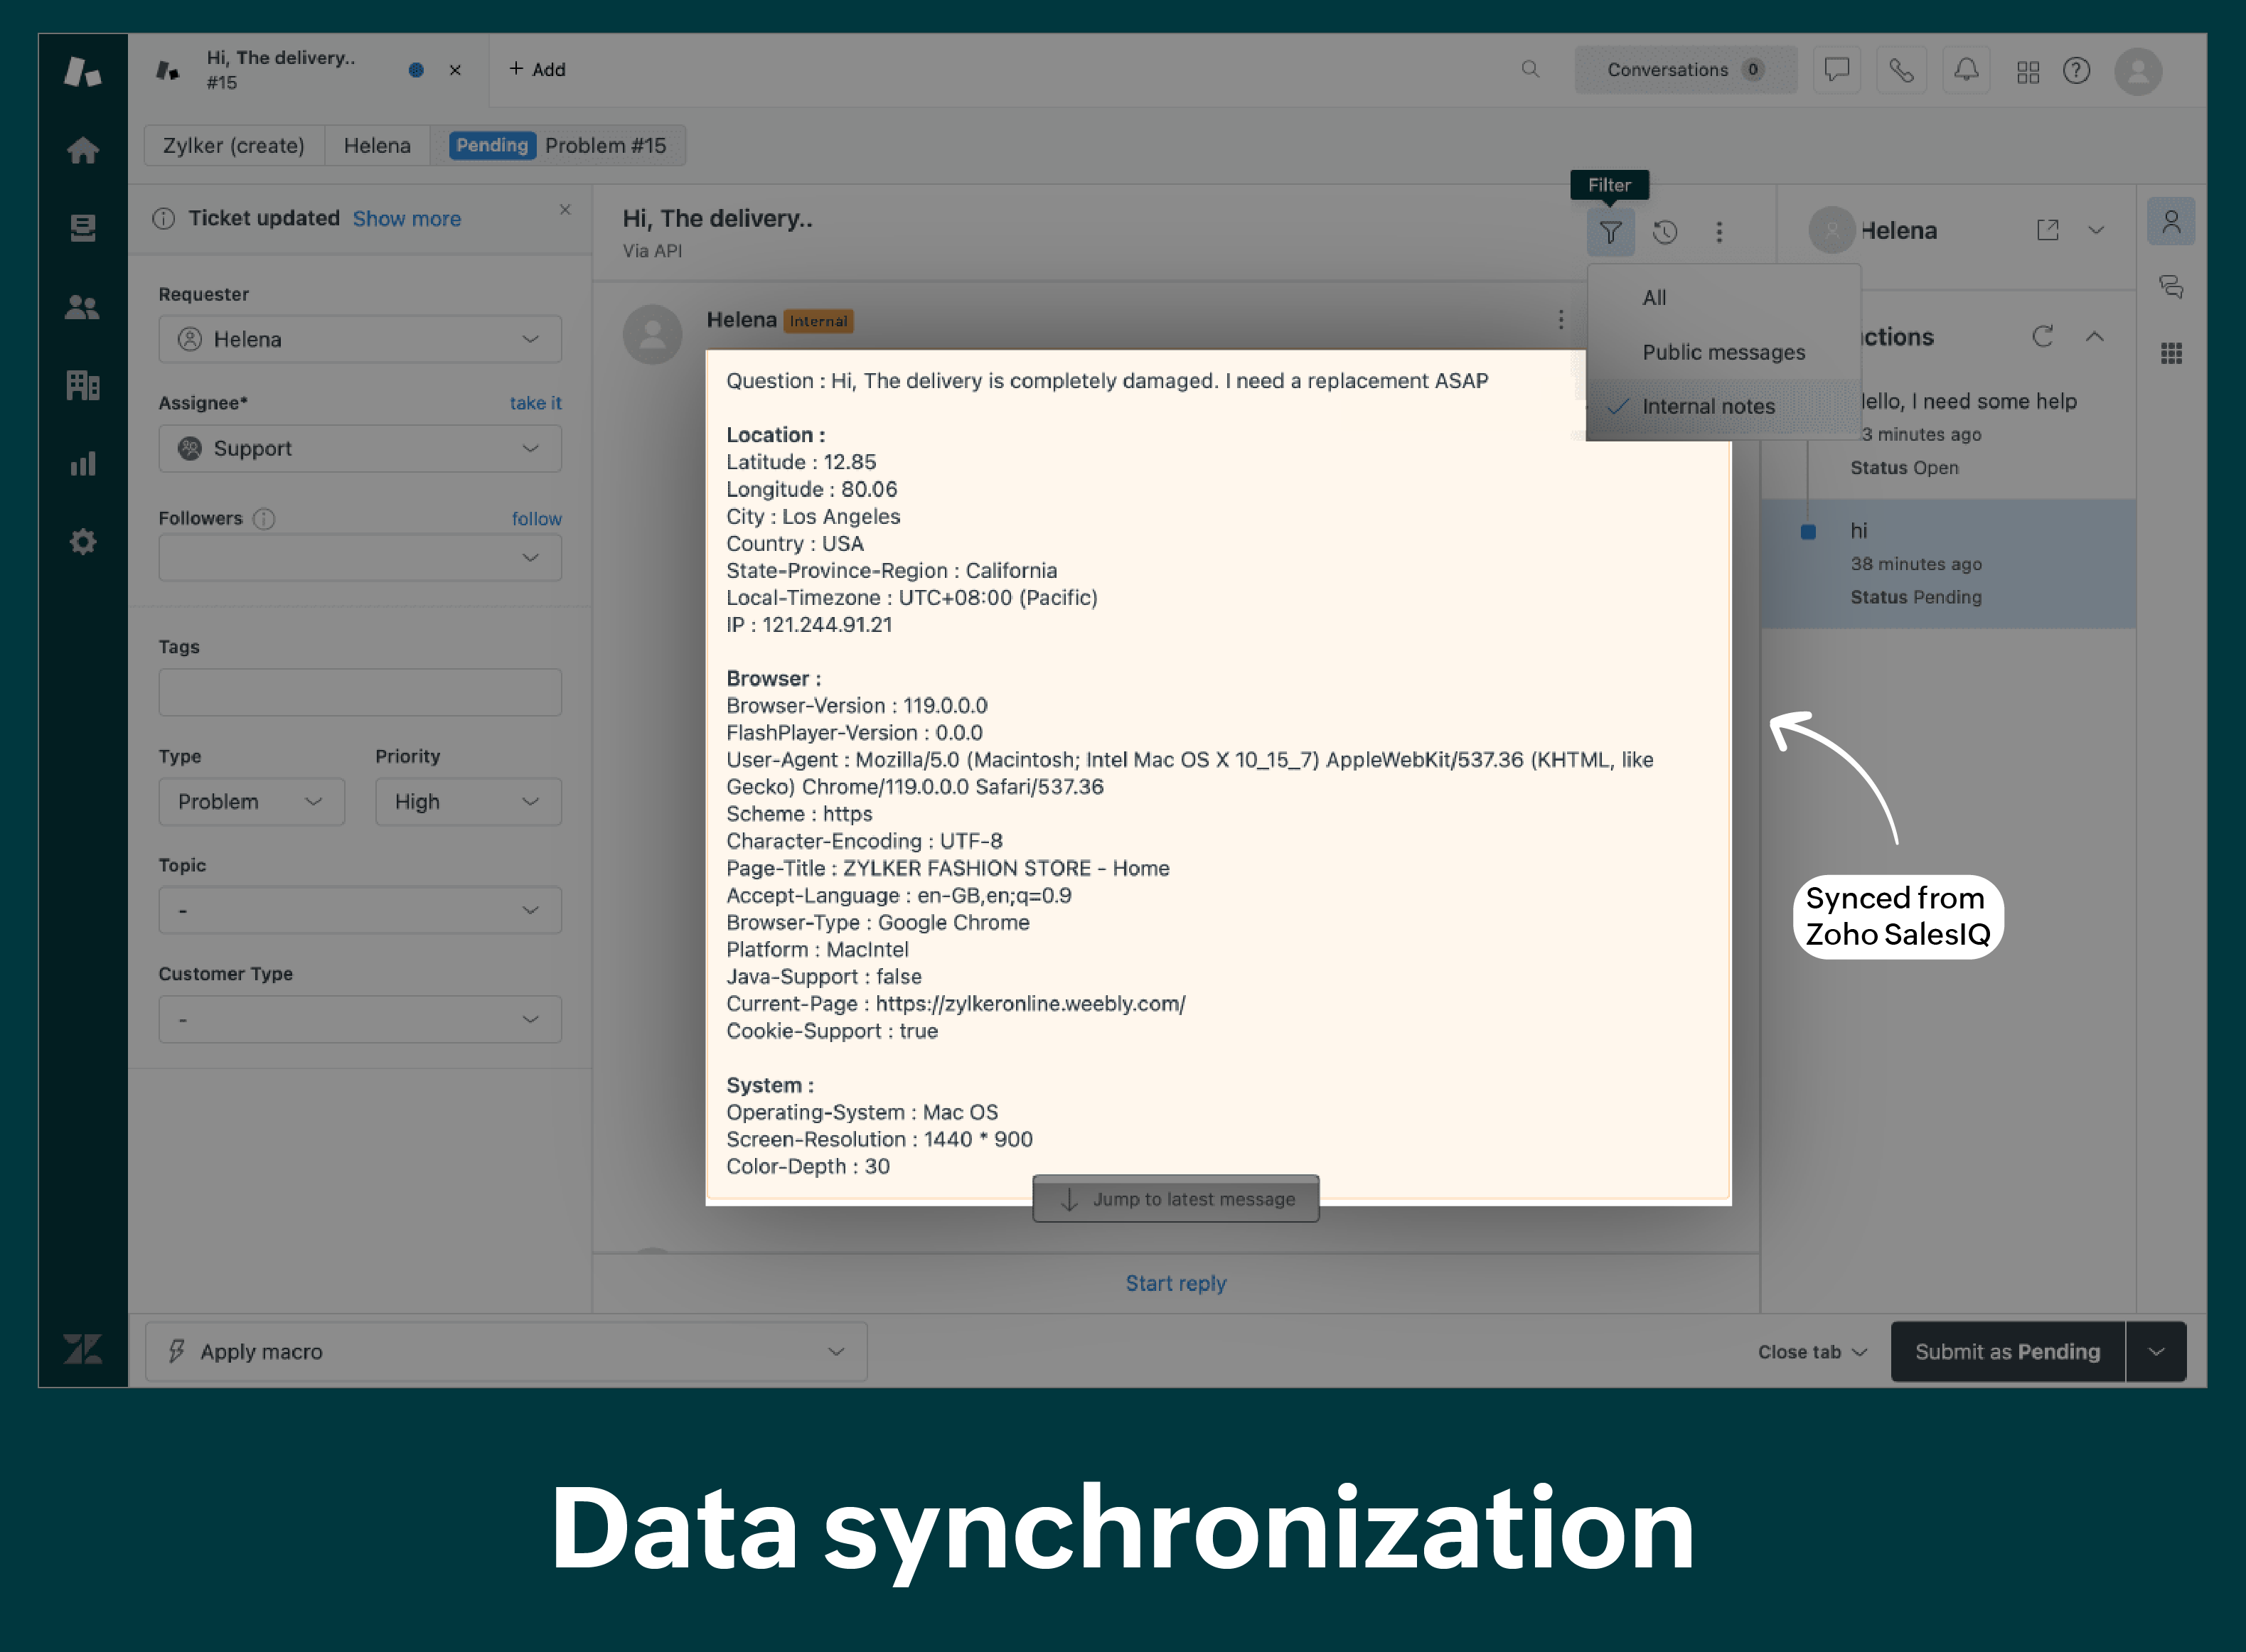Open Helena profile in new tab icon
Screen dimensions: 2246x1652
pos(2048,230)
